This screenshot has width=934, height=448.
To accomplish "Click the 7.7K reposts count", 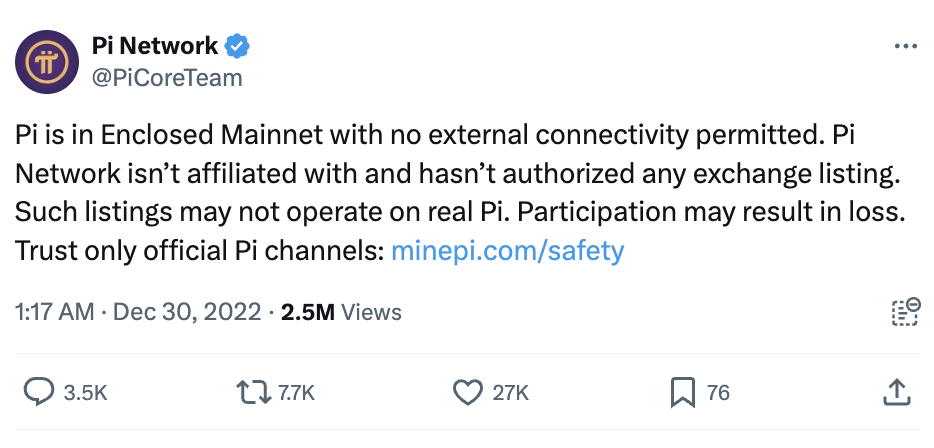I will click(296, 393).
